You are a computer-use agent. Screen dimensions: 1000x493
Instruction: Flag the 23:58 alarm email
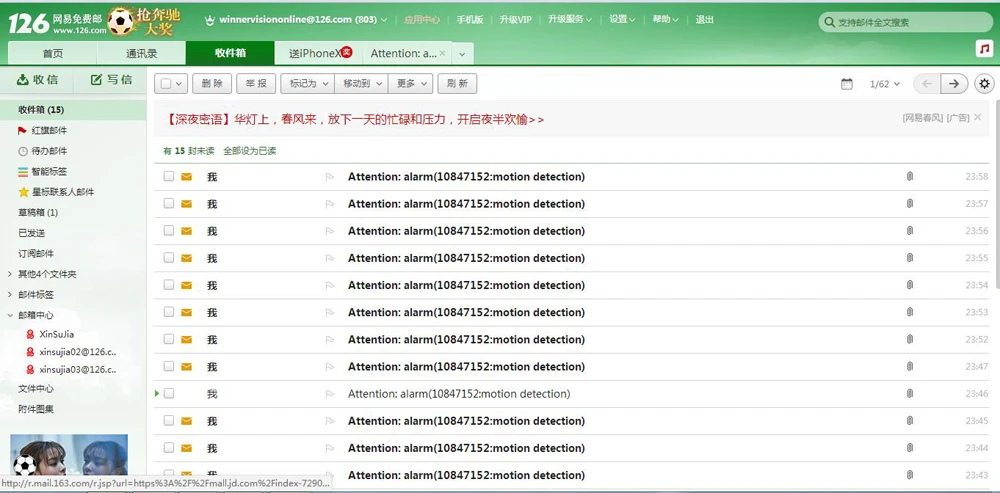330,177
